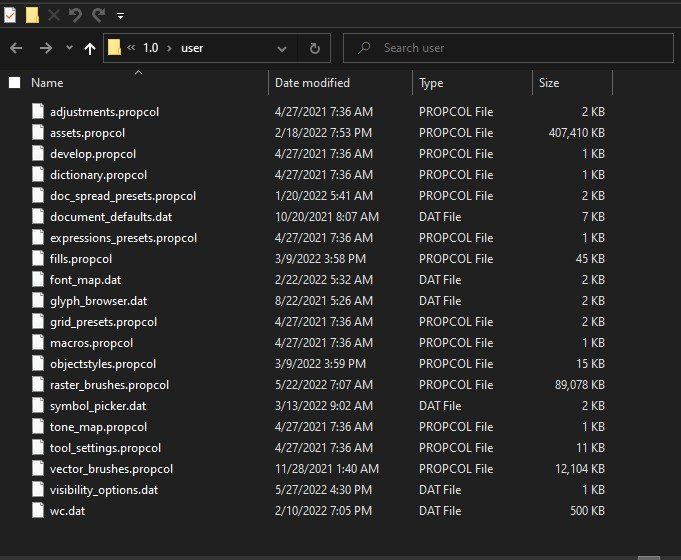681x560 pixels.
Task: Sort files by Date modified column
Action: (x=312, y=83)
